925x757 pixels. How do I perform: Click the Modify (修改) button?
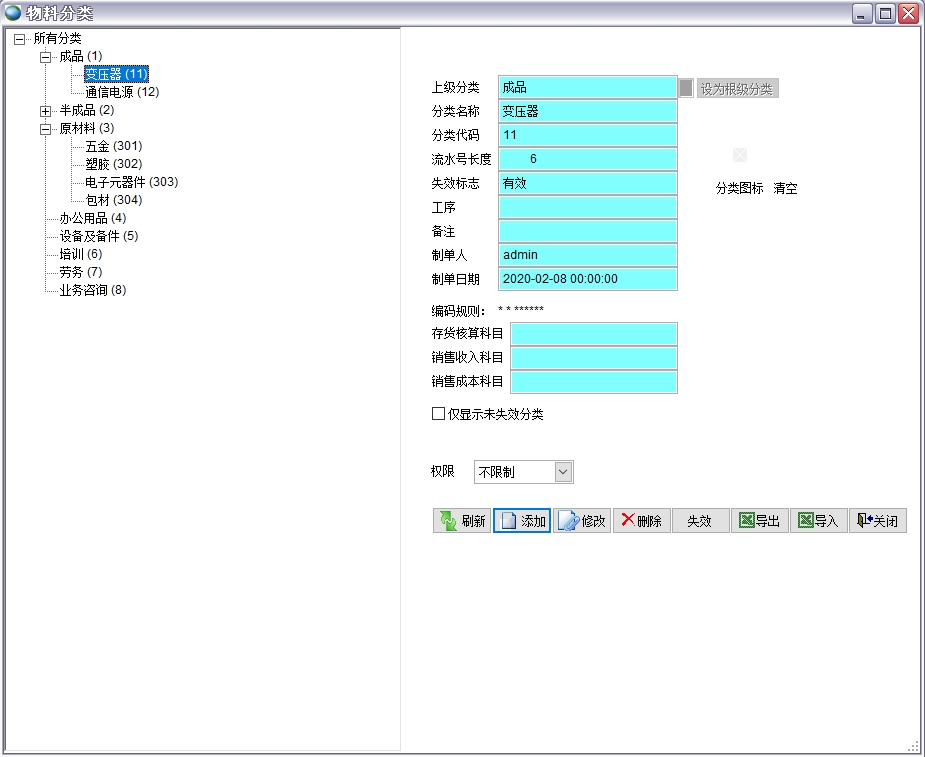click(x=582, y=521)
